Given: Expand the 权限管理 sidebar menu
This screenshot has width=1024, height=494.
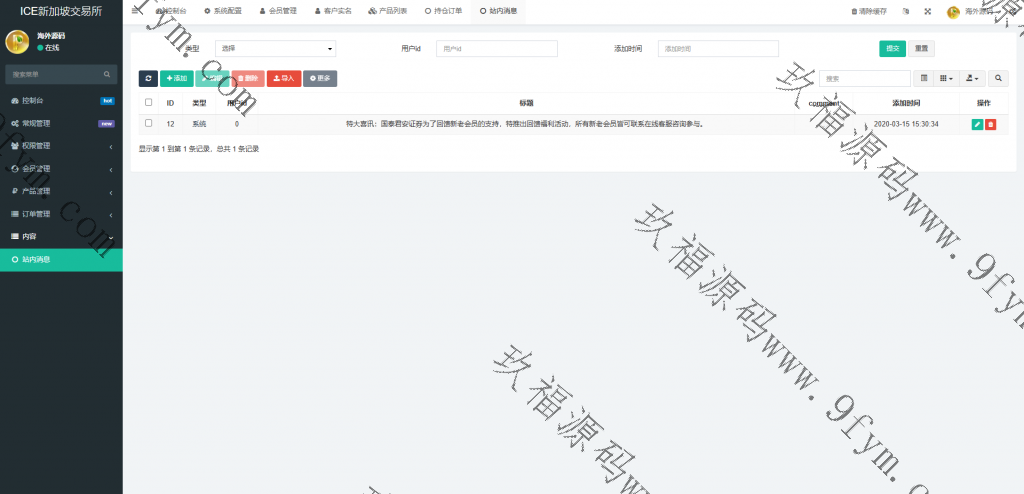Looking at the screenshot, I should 61,146.
